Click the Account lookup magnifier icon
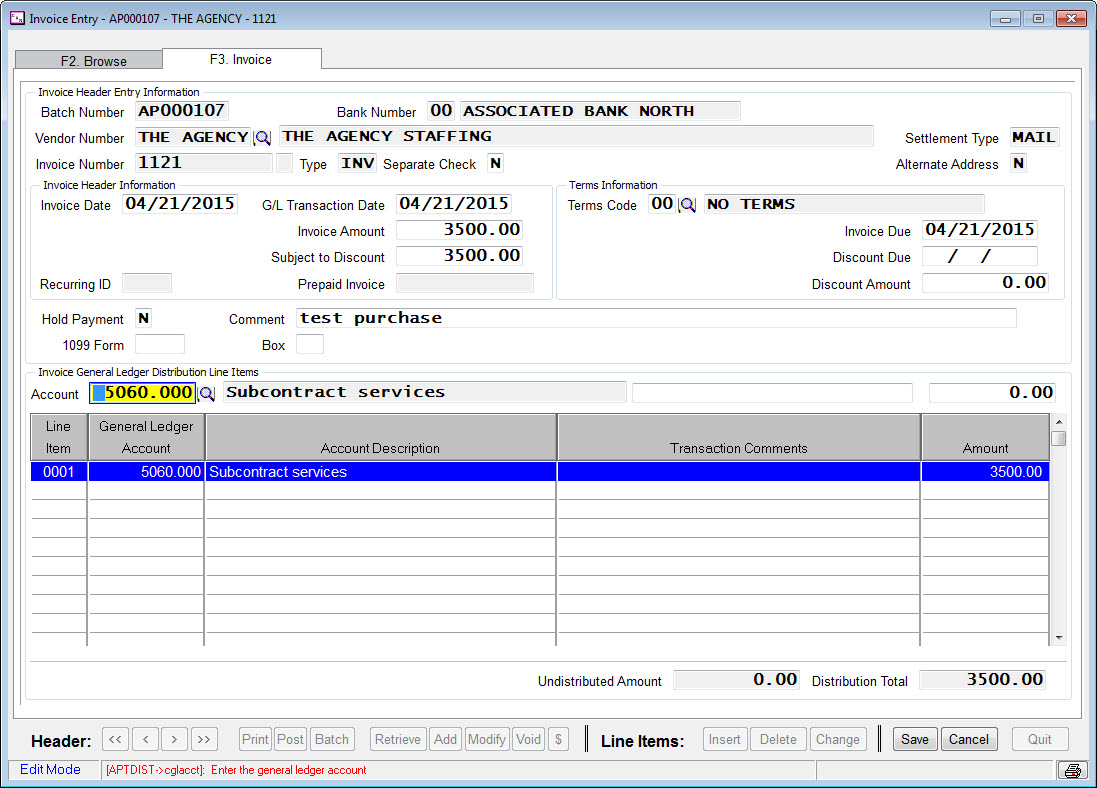This screenshot has height=788, width=1097. tap(207, 394)
